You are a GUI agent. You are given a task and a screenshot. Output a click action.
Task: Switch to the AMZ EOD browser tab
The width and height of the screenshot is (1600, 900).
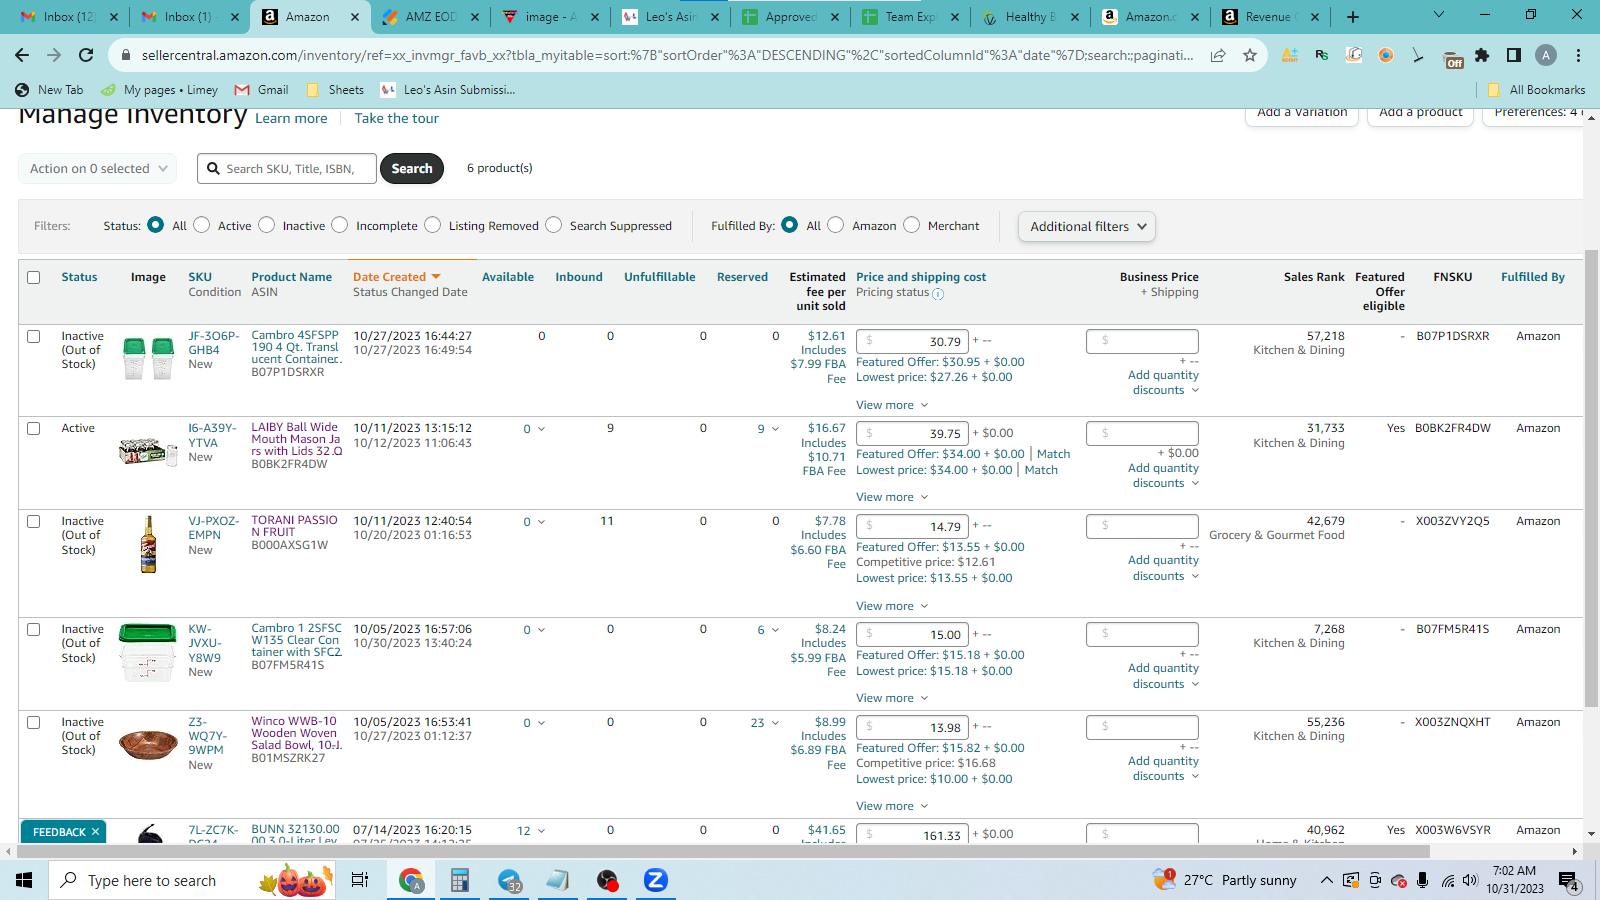pos(431,17)
